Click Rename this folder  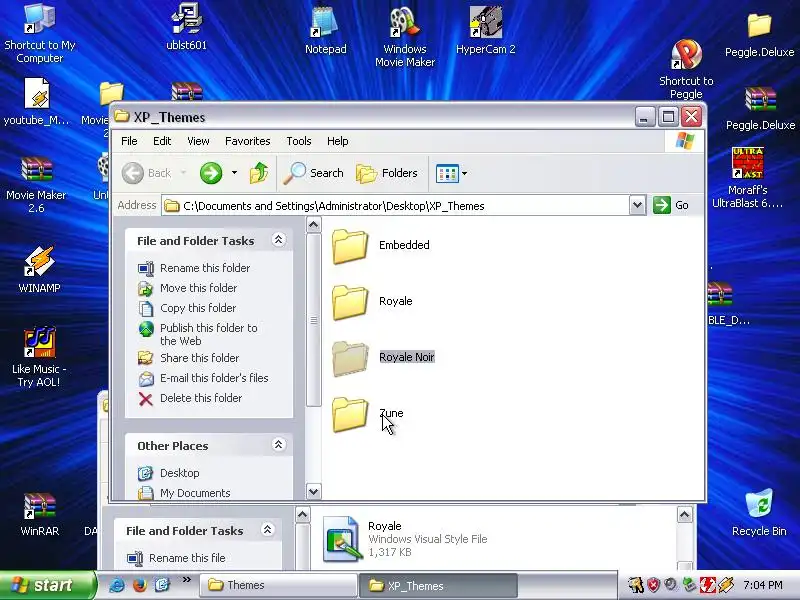[x=194, y=268]
